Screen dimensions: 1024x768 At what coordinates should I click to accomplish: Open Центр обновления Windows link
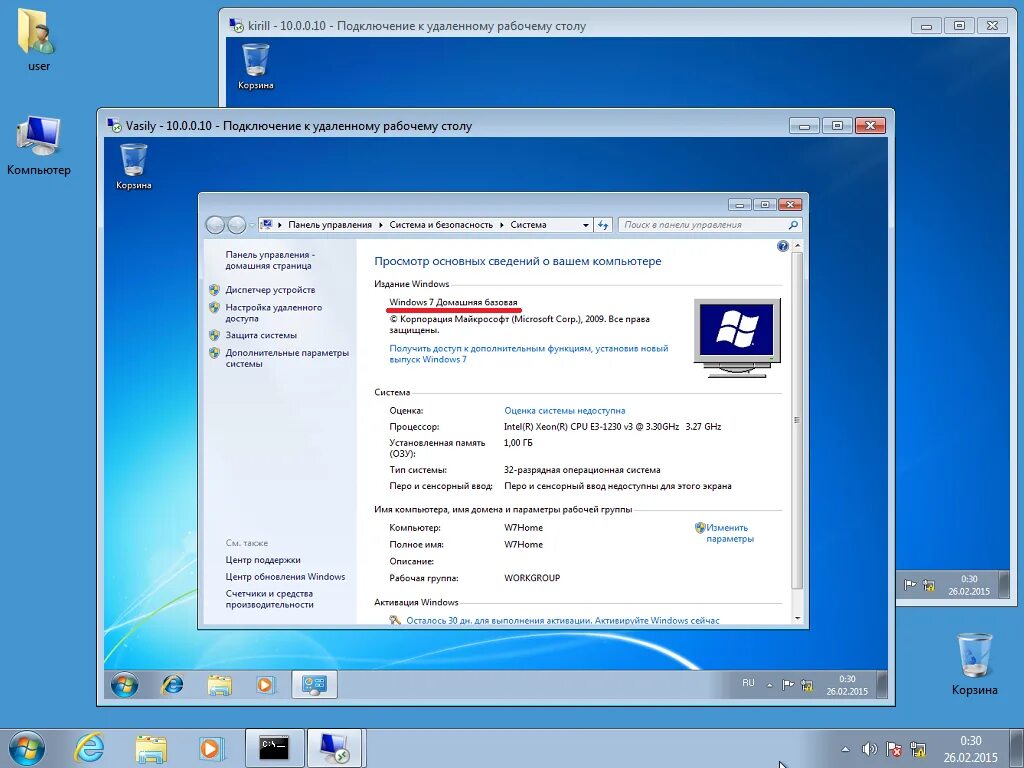pyautogui.click(x=285, y=577)
